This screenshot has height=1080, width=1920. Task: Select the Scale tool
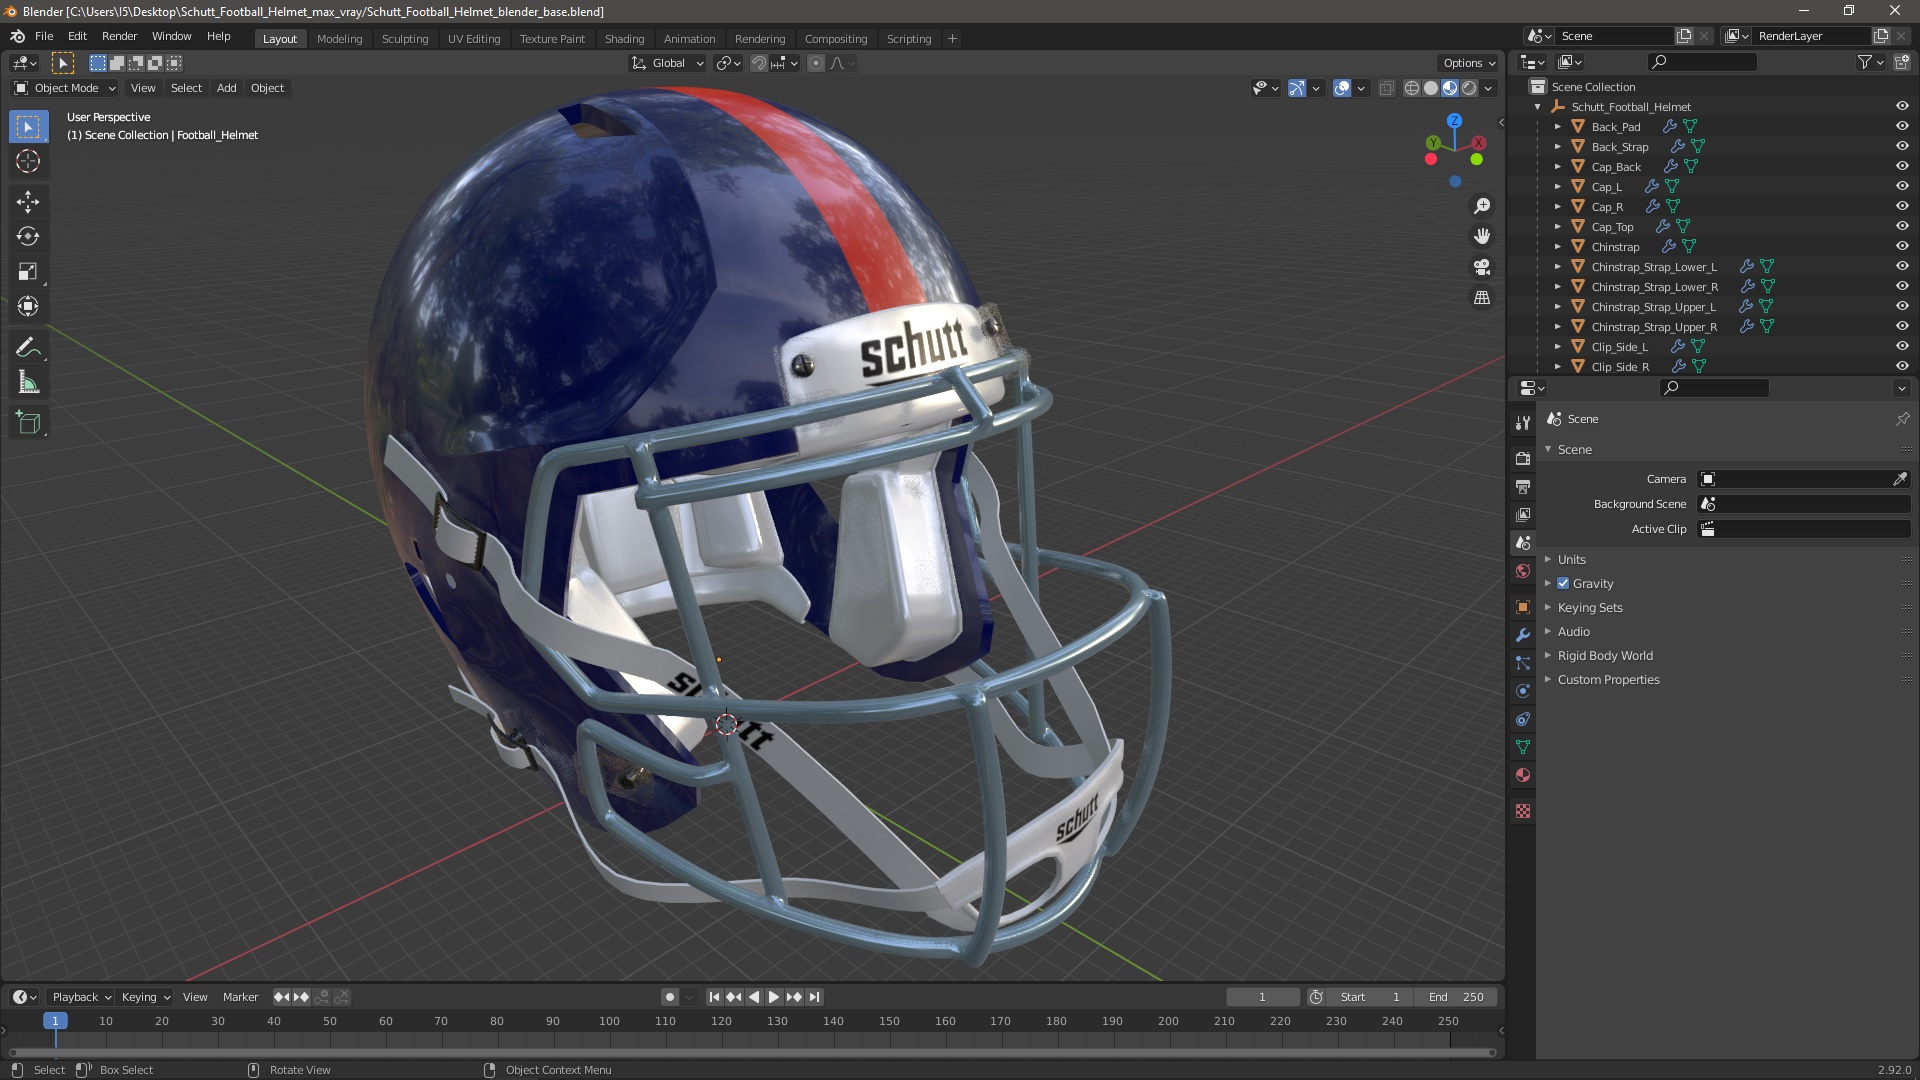coord(28,272)
